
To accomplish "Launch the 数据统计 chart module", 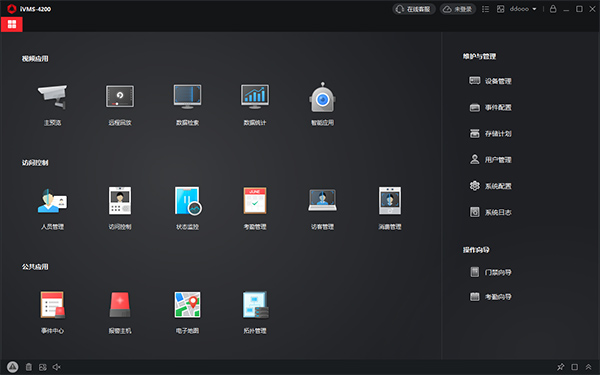I will 255,96.
